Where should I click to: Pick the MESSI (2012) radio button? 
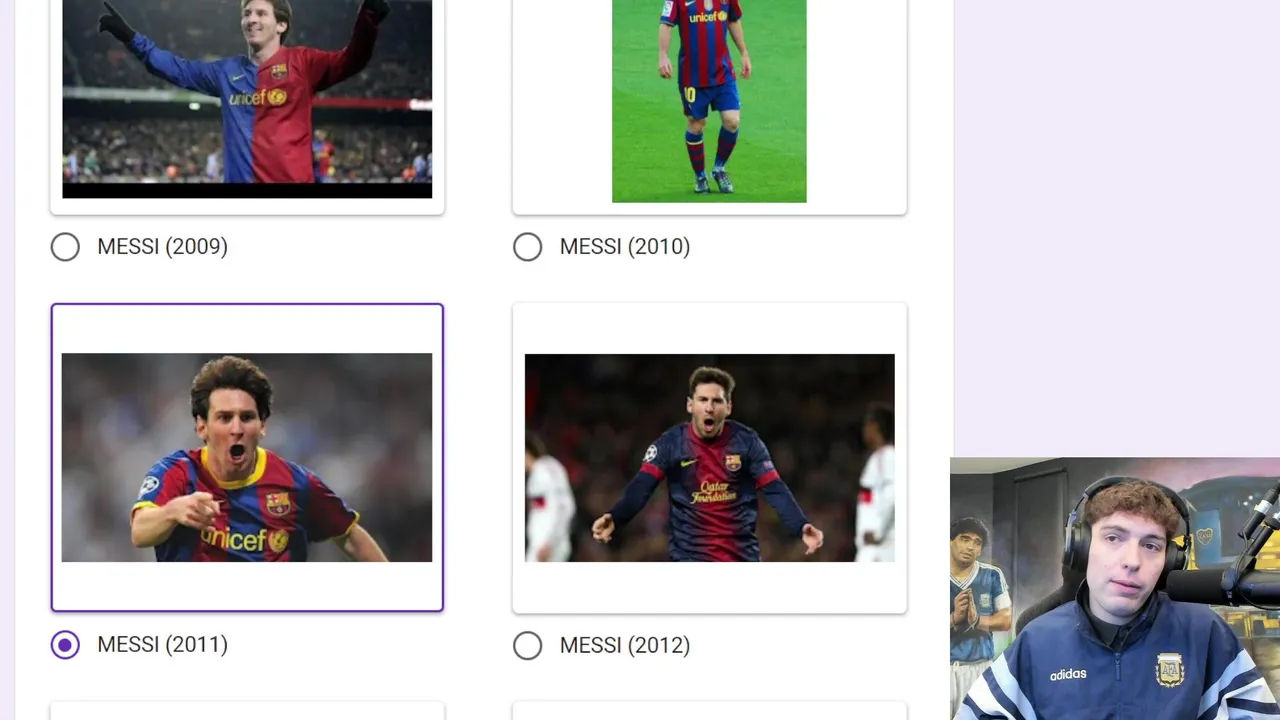tap(527, 645)
